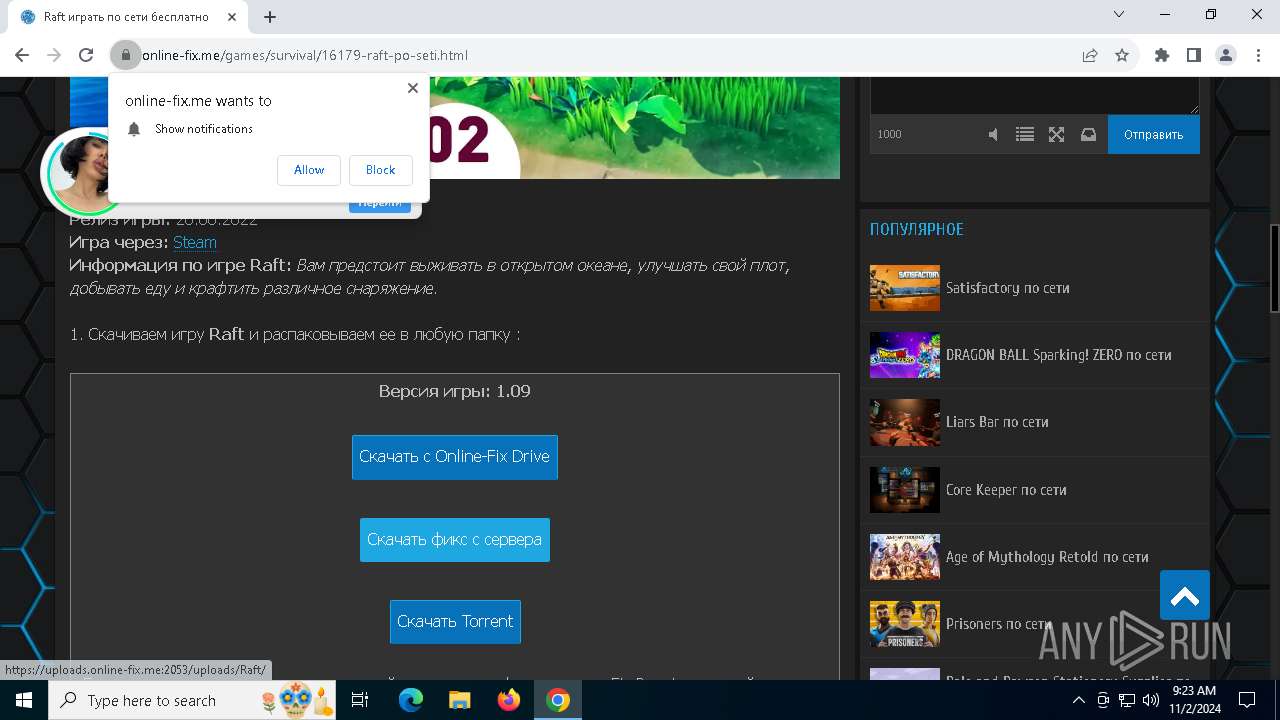Share this page via the share icon
The height and width of the screenshot is (720, 1280).
pos(1090,56)
